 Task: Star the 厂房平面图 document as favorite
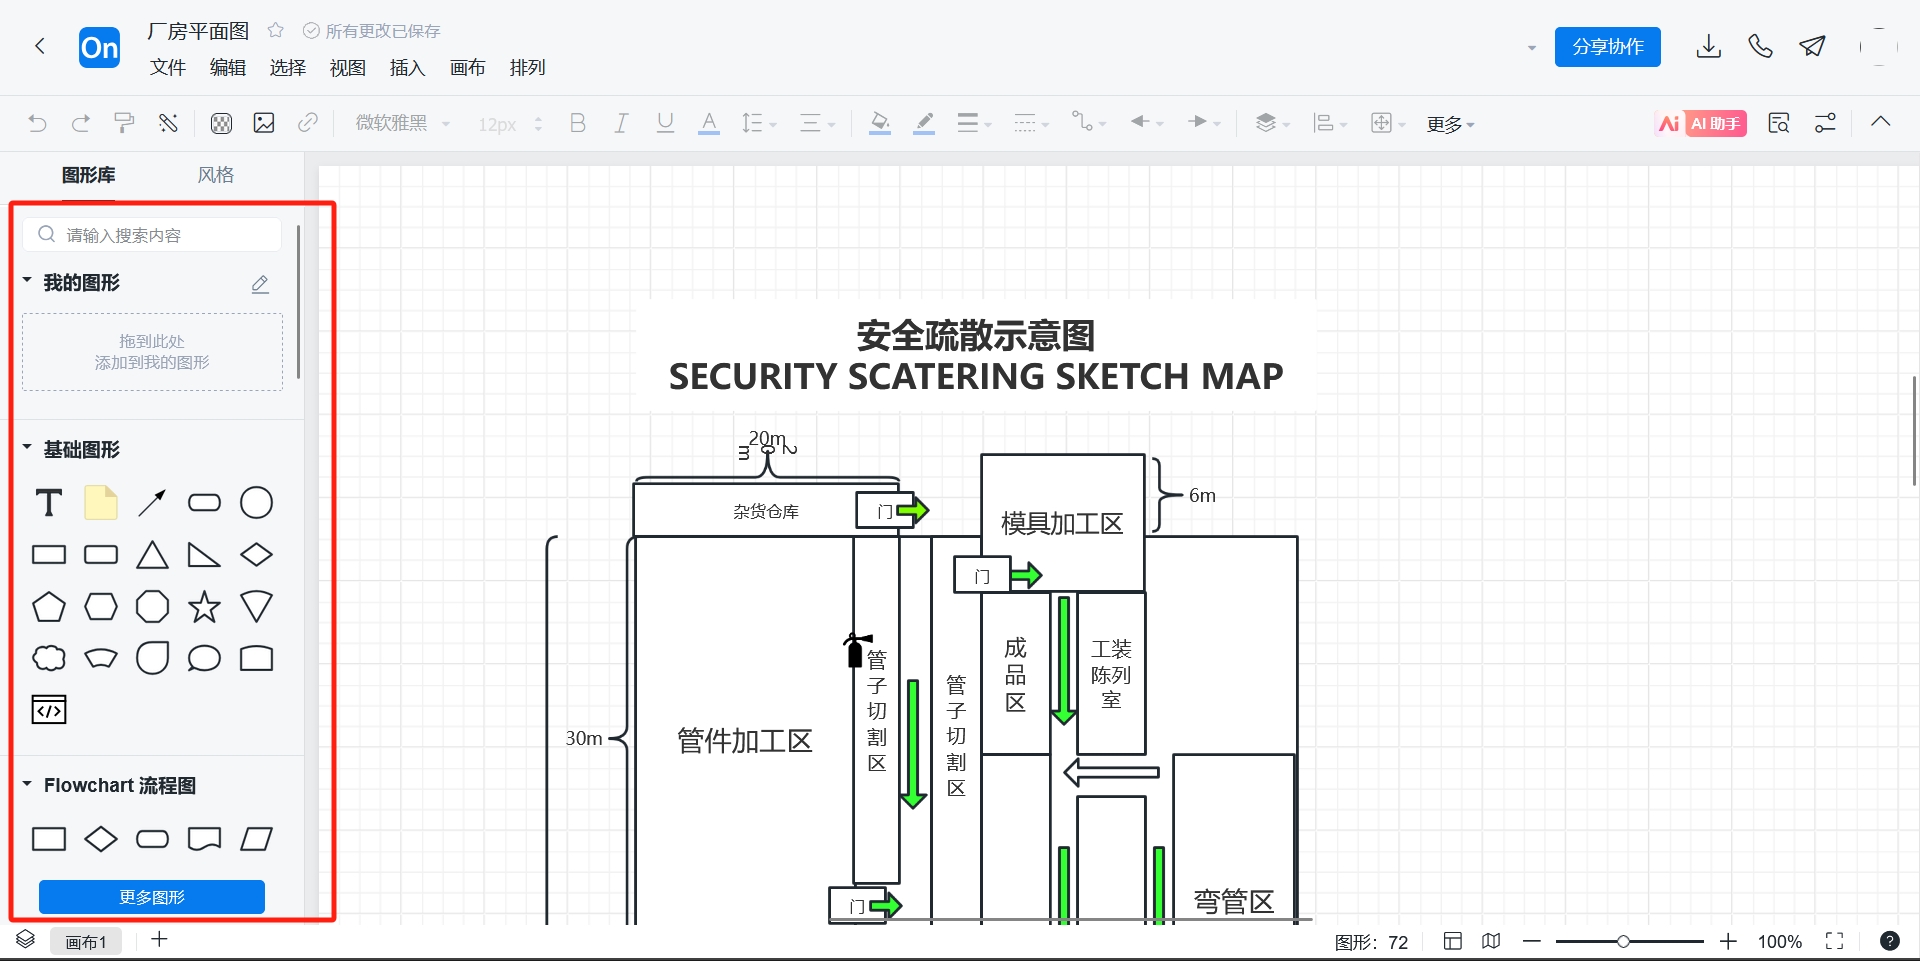tap(276, 31)
